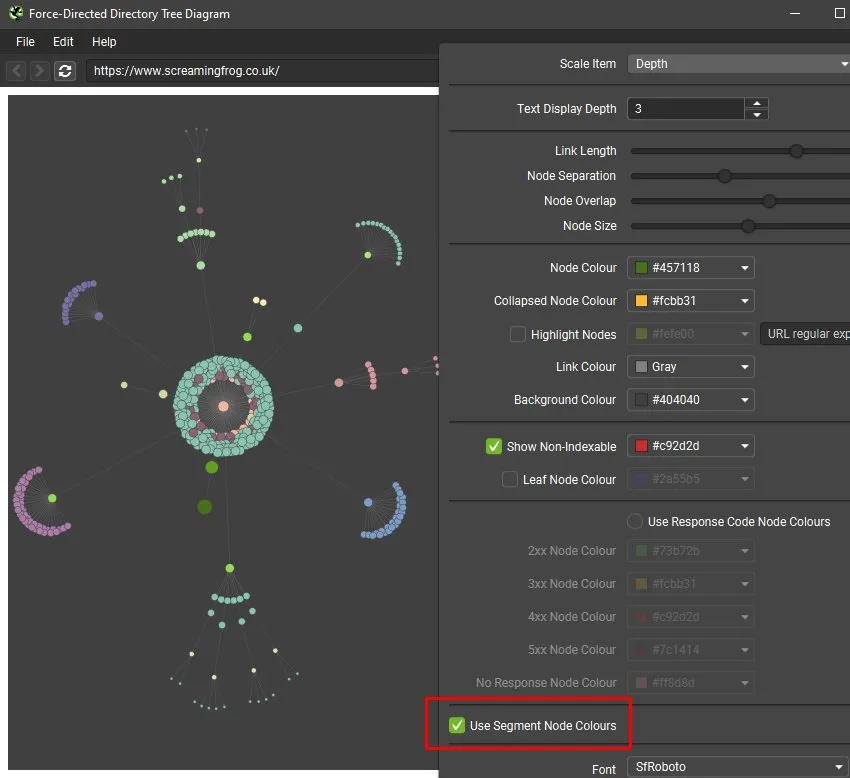
Task: Uncheck the Show Non-Indexable checkbox
Action: 494,446
